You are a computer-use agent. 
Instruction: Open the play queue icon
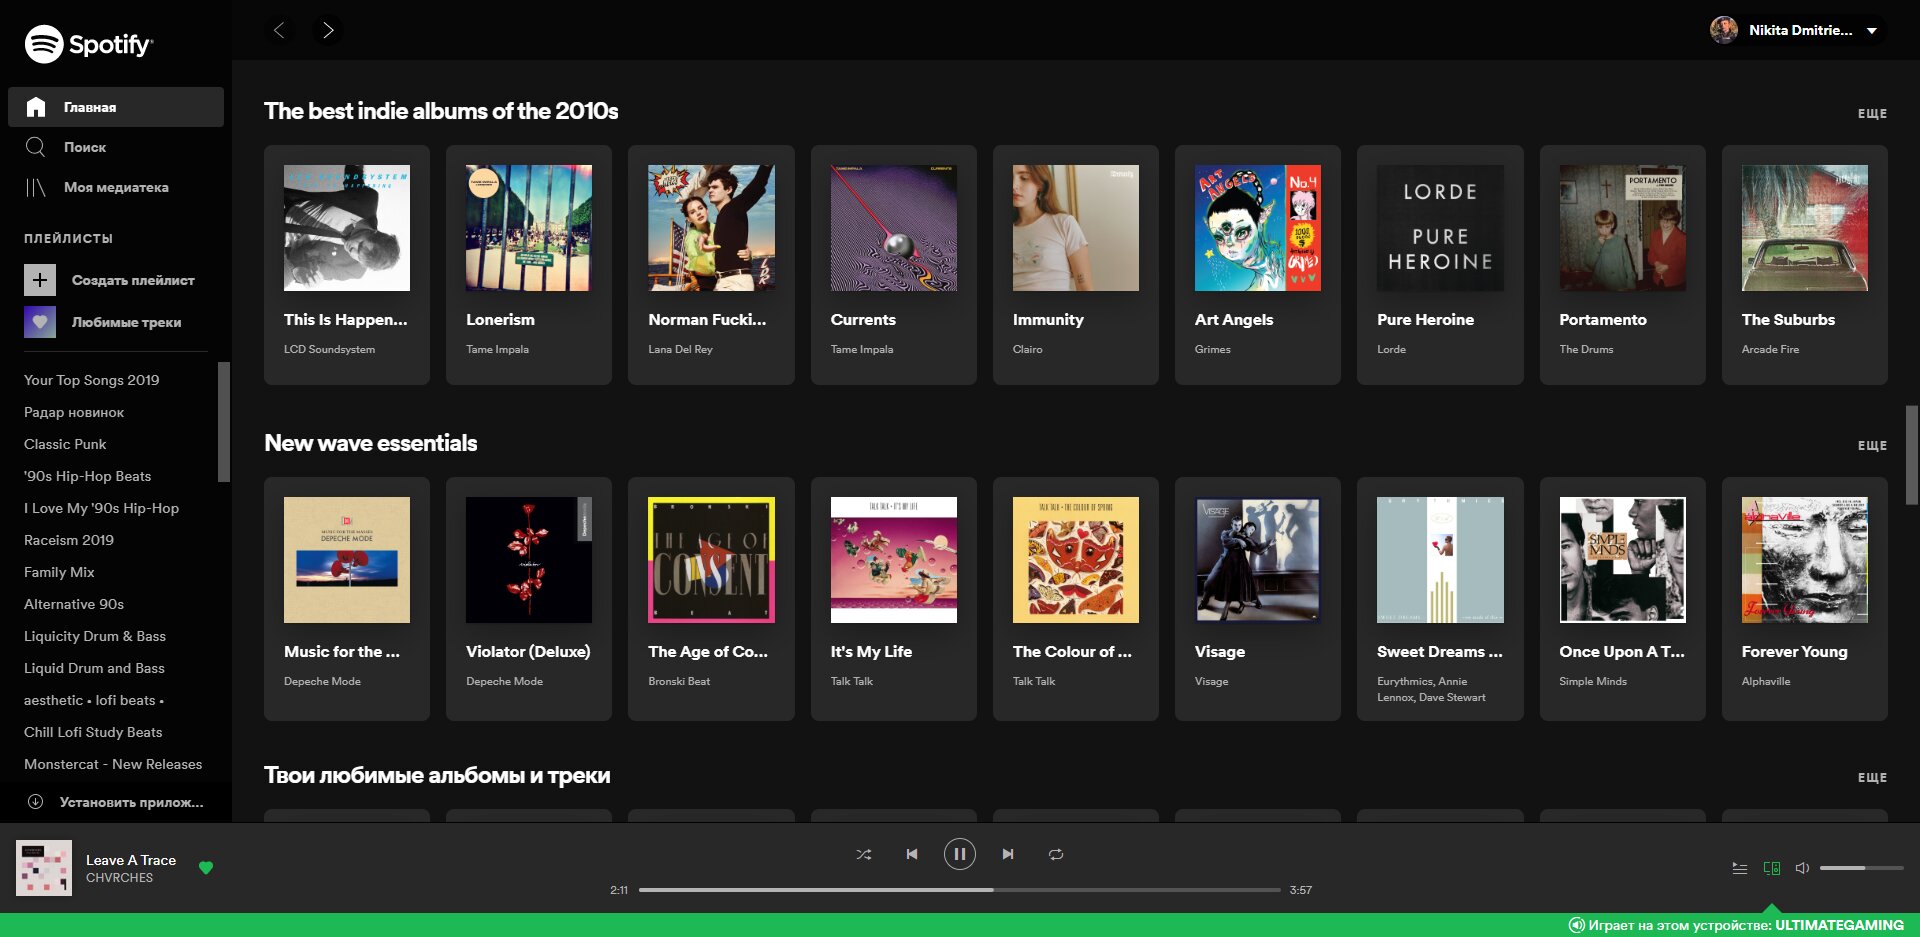pyautogui.click(x=1740, y=868)
